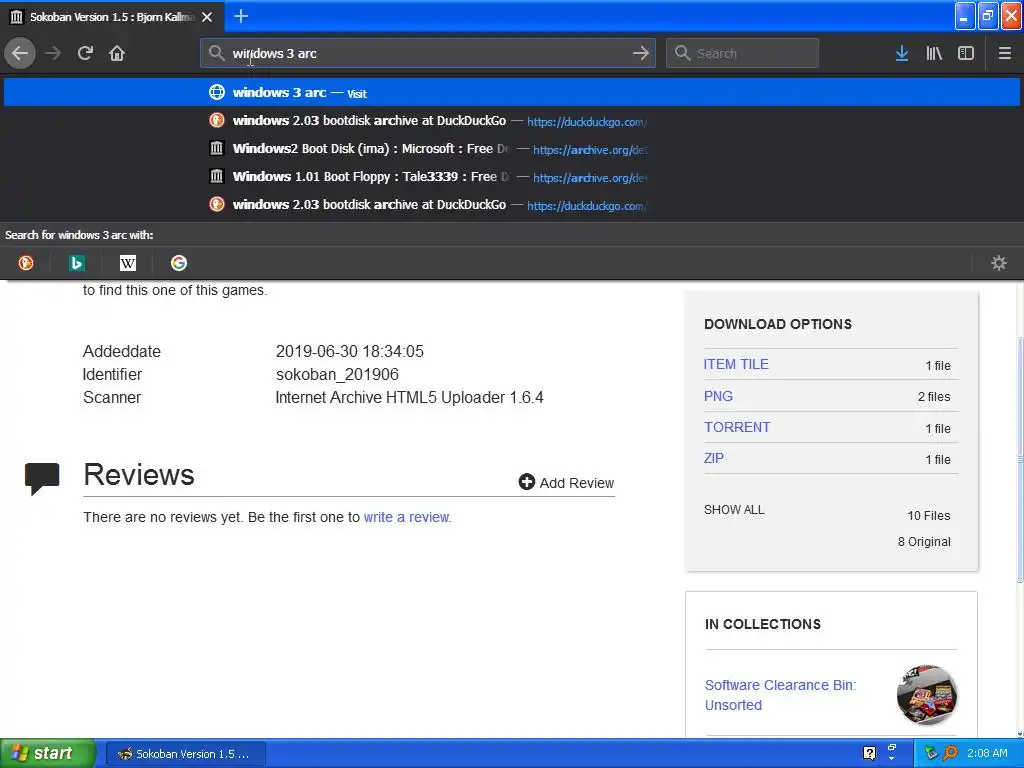Click the Reviews speech bubble icon
The width and height of the screenshot is (1024, 768).
tap(42, 478)
